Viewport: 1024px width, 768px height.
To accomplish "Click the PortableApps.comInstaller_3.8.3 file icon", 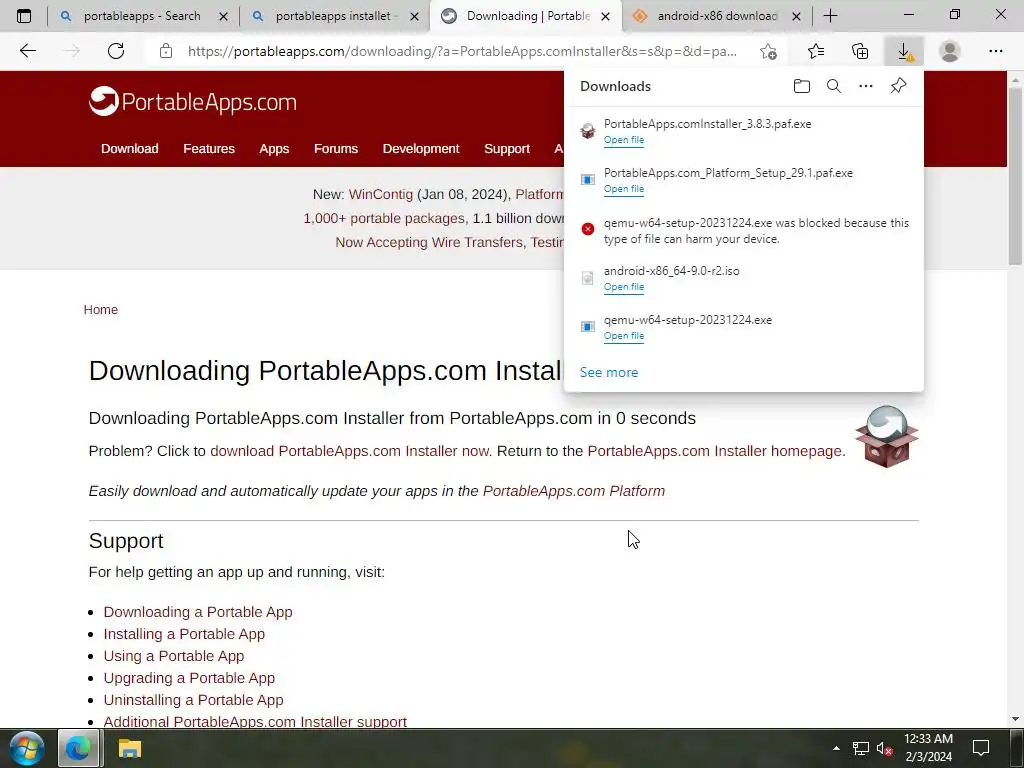I will click(x=588, y=131).
